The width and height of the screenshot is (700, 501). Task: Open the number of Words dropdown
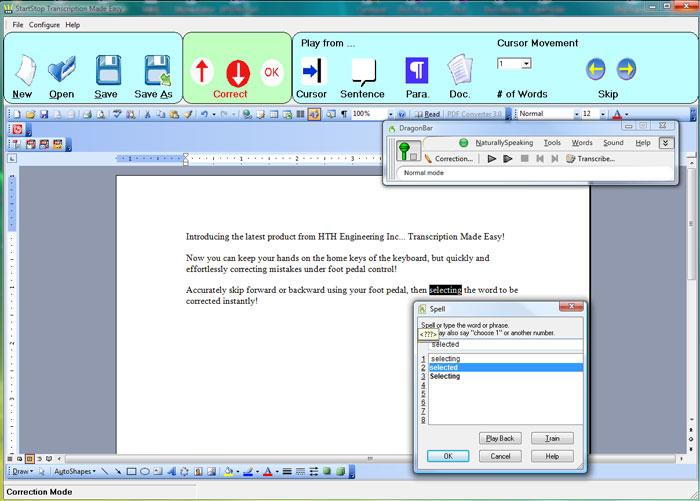pyautogui.click(x=526, y=64)
